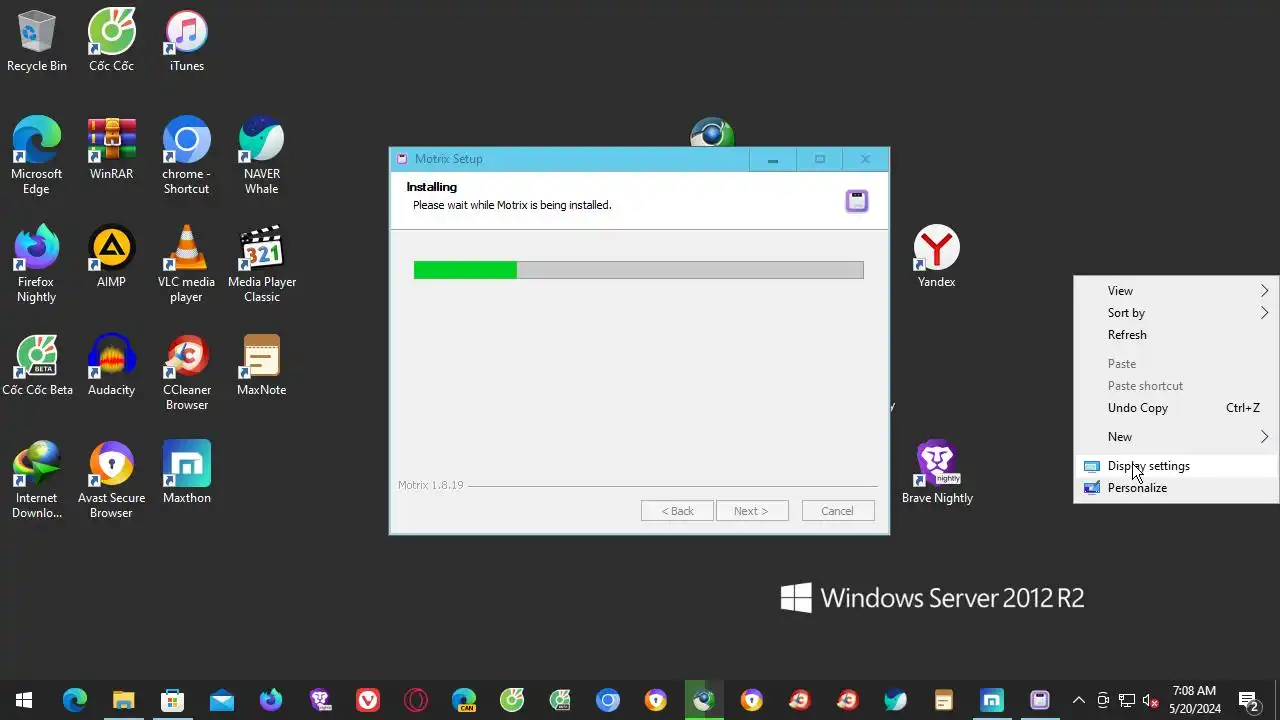
Task: Select the NAVER Whale desktop icon
Action: [261, 156]
